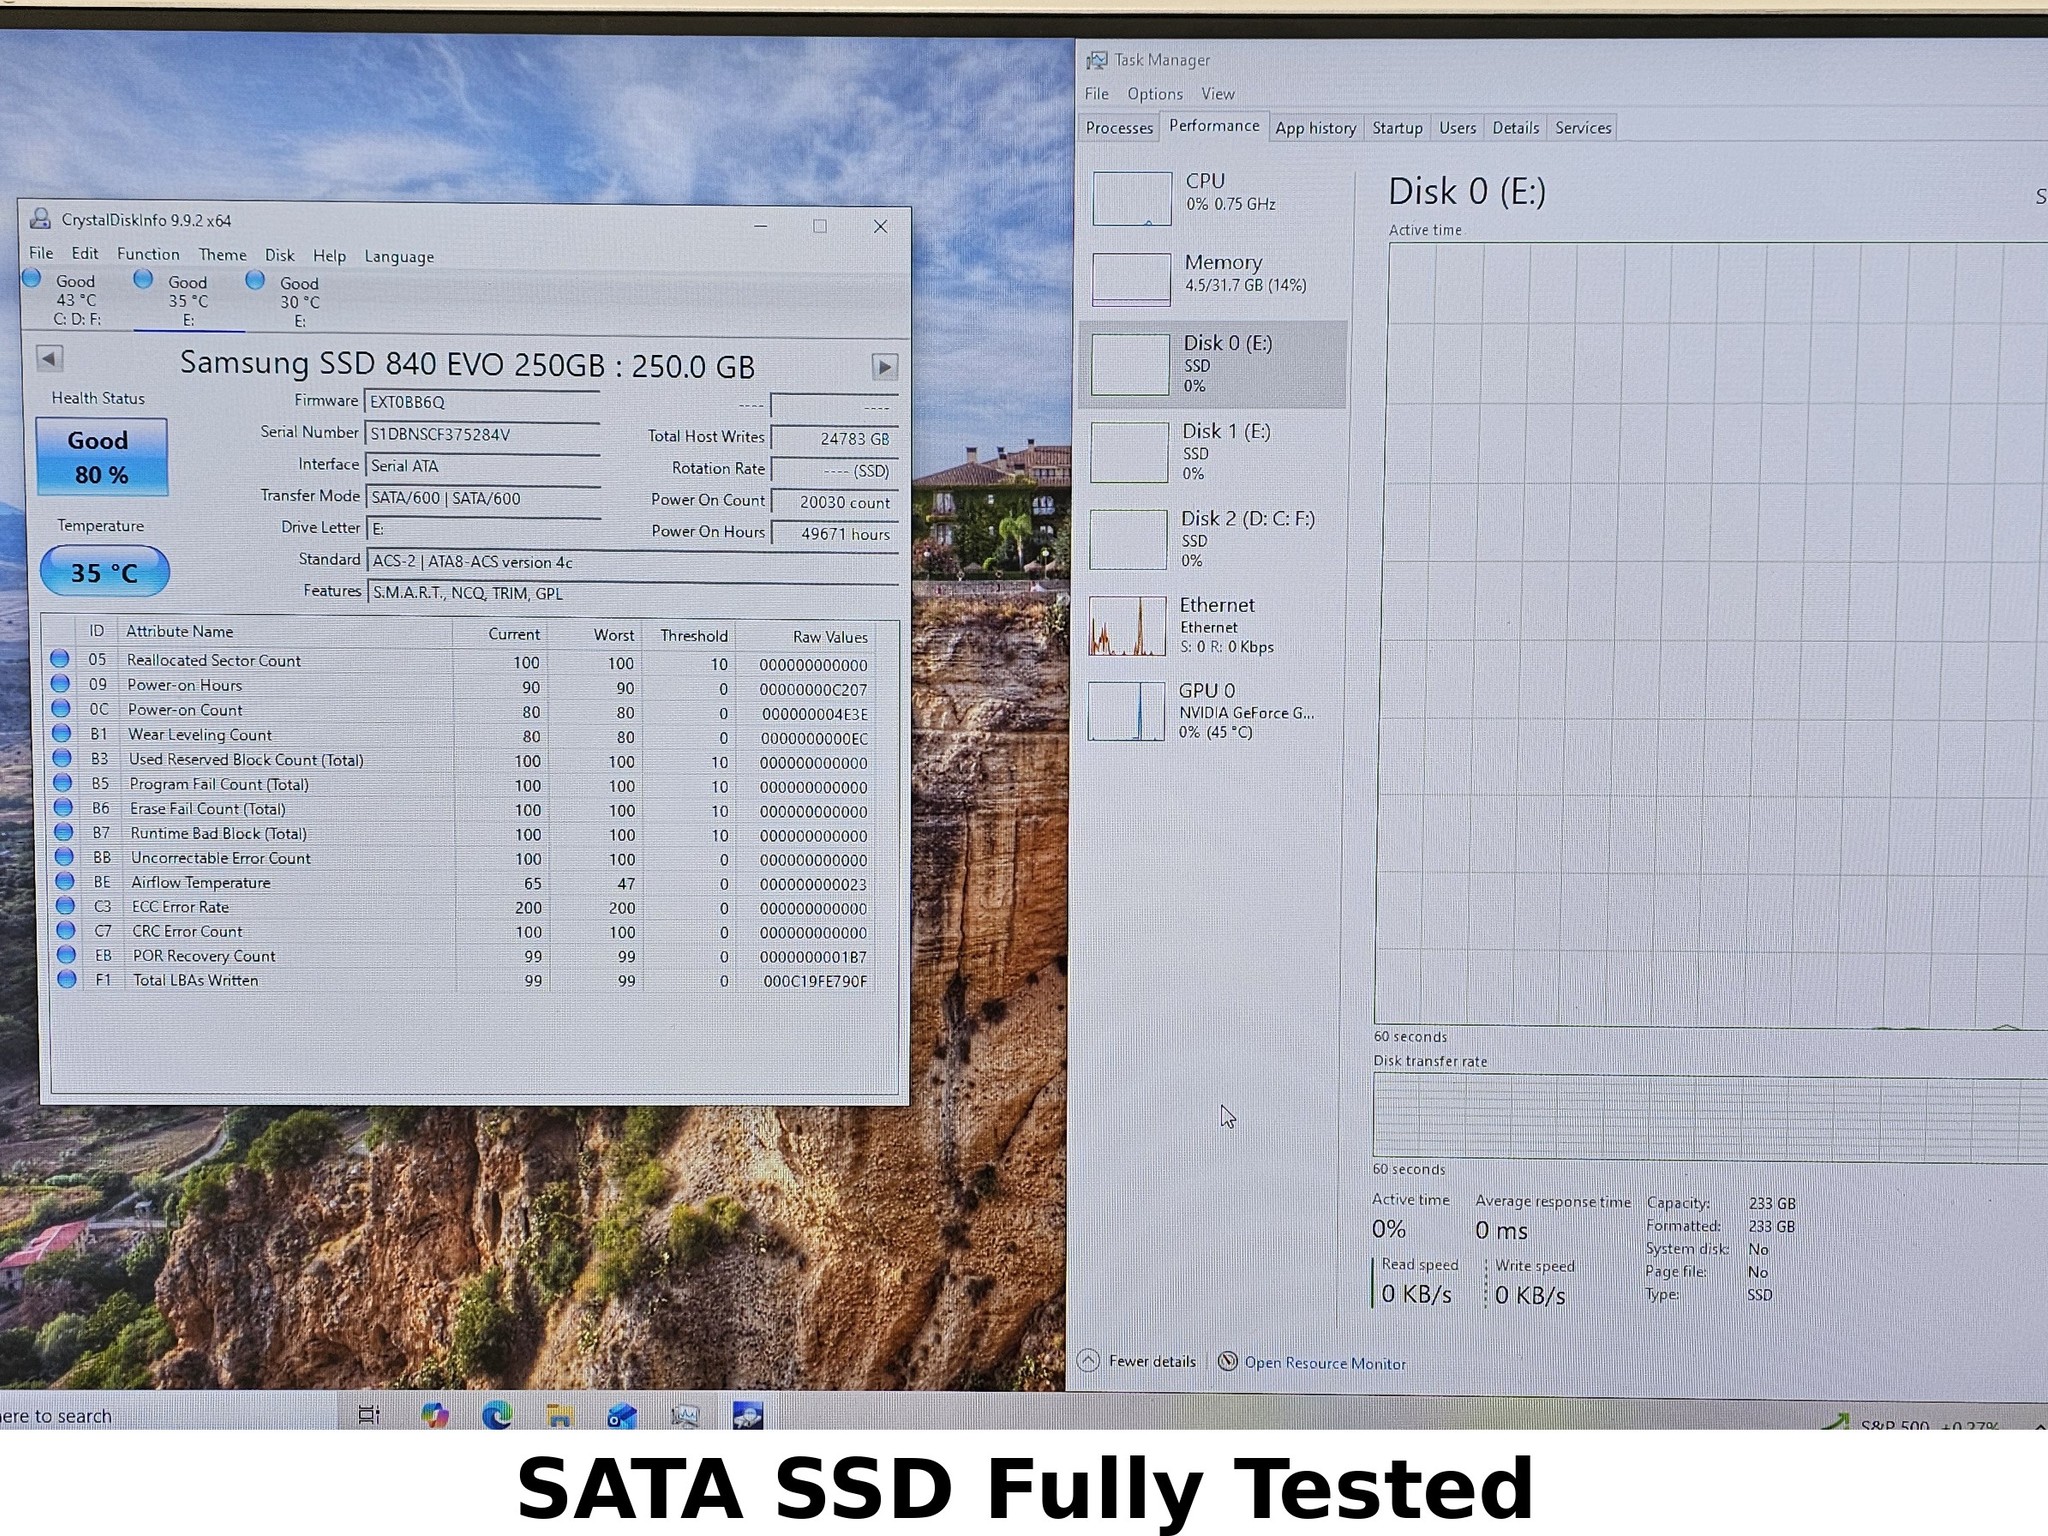Click CrystalDiskInfo title bar app icon
2048x1536 pixels.
[40, 219]
